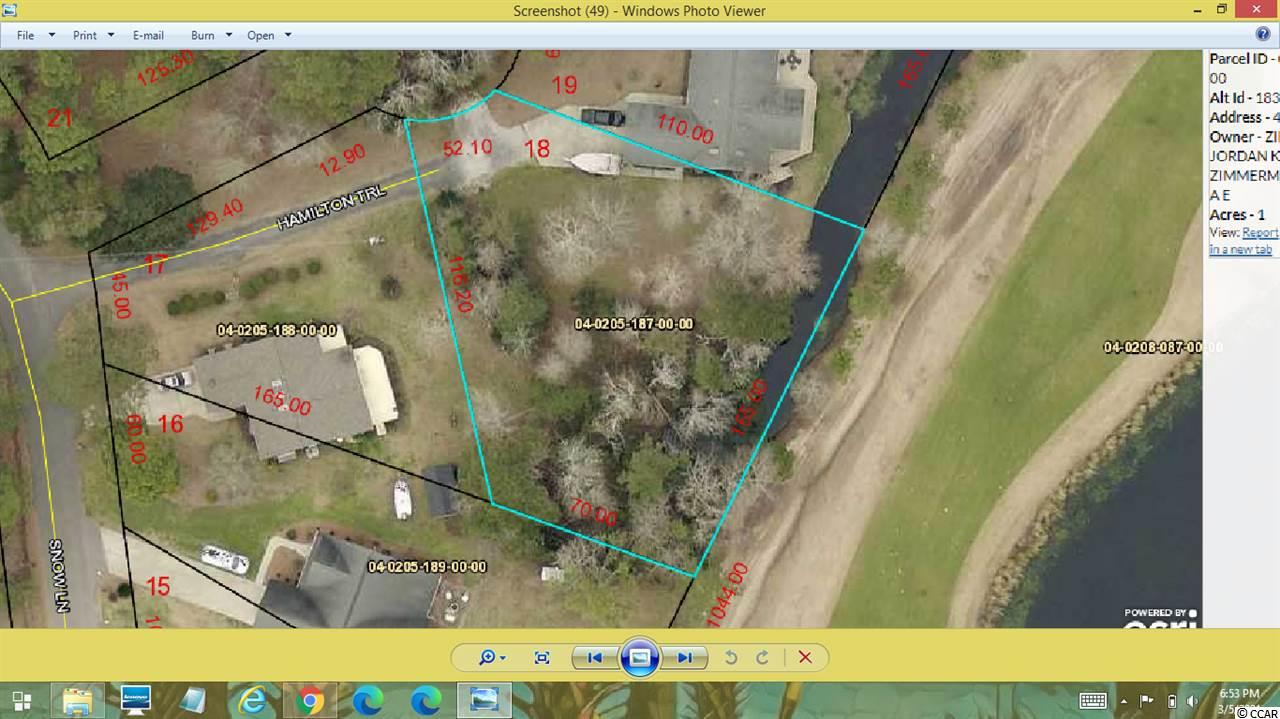Click parcel label 04-0205-187-00-00
Screen dimensions: 1280x719
(634, 324)
